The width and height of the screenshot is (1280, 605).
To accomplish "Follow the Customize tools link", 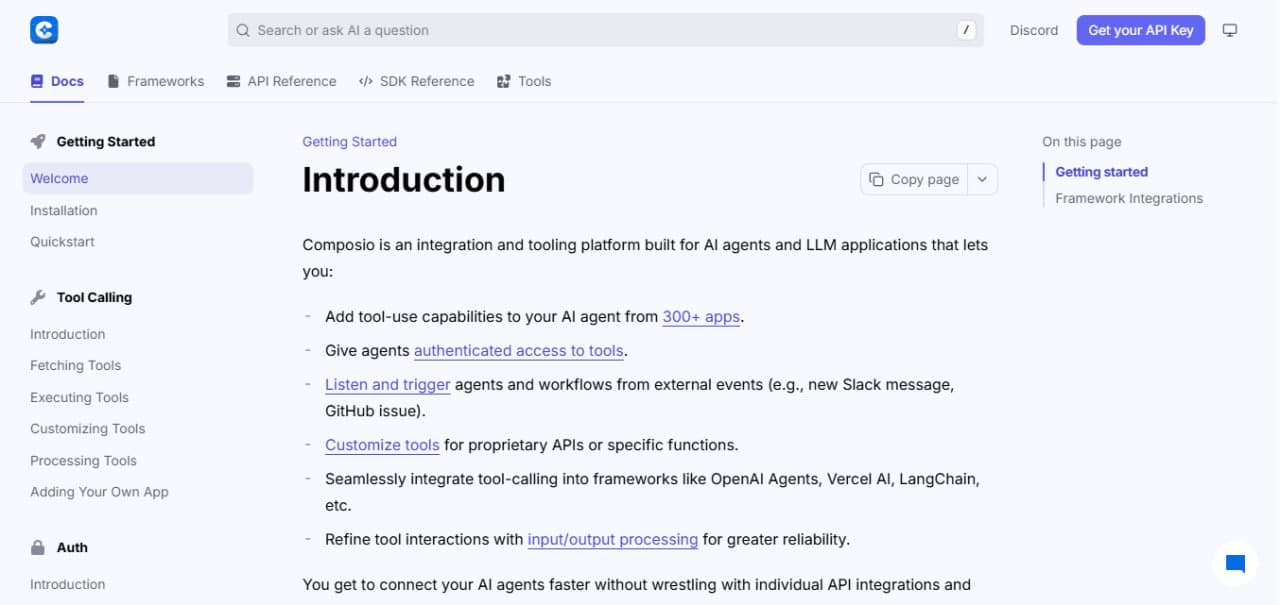I will 382,445.
